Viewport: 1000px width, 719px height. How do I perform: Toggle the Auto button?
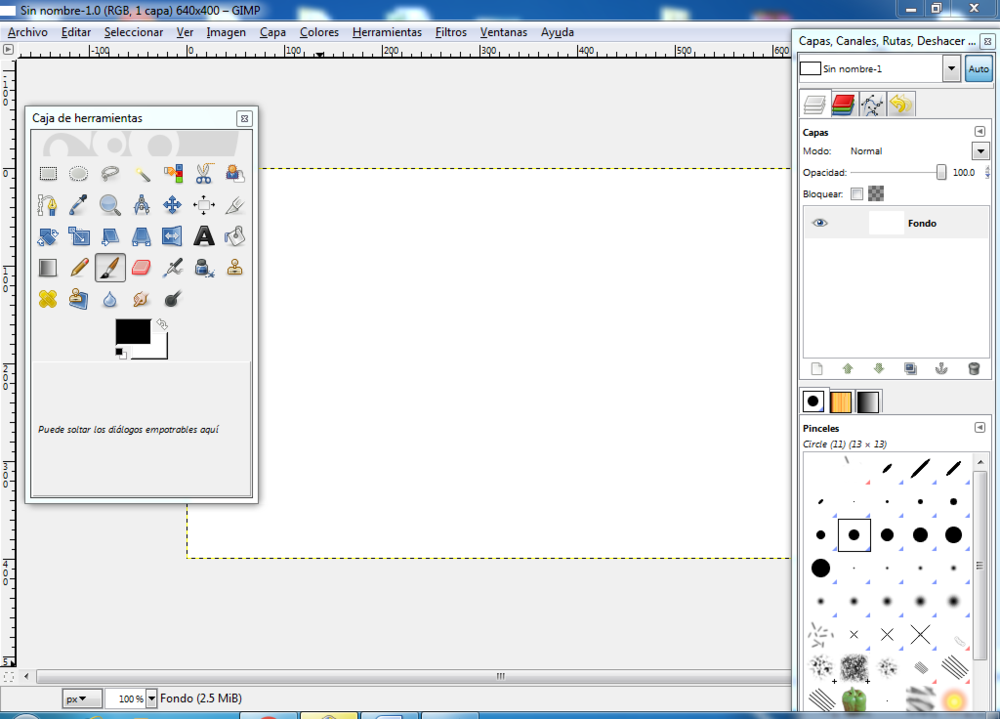click(978, 69)
